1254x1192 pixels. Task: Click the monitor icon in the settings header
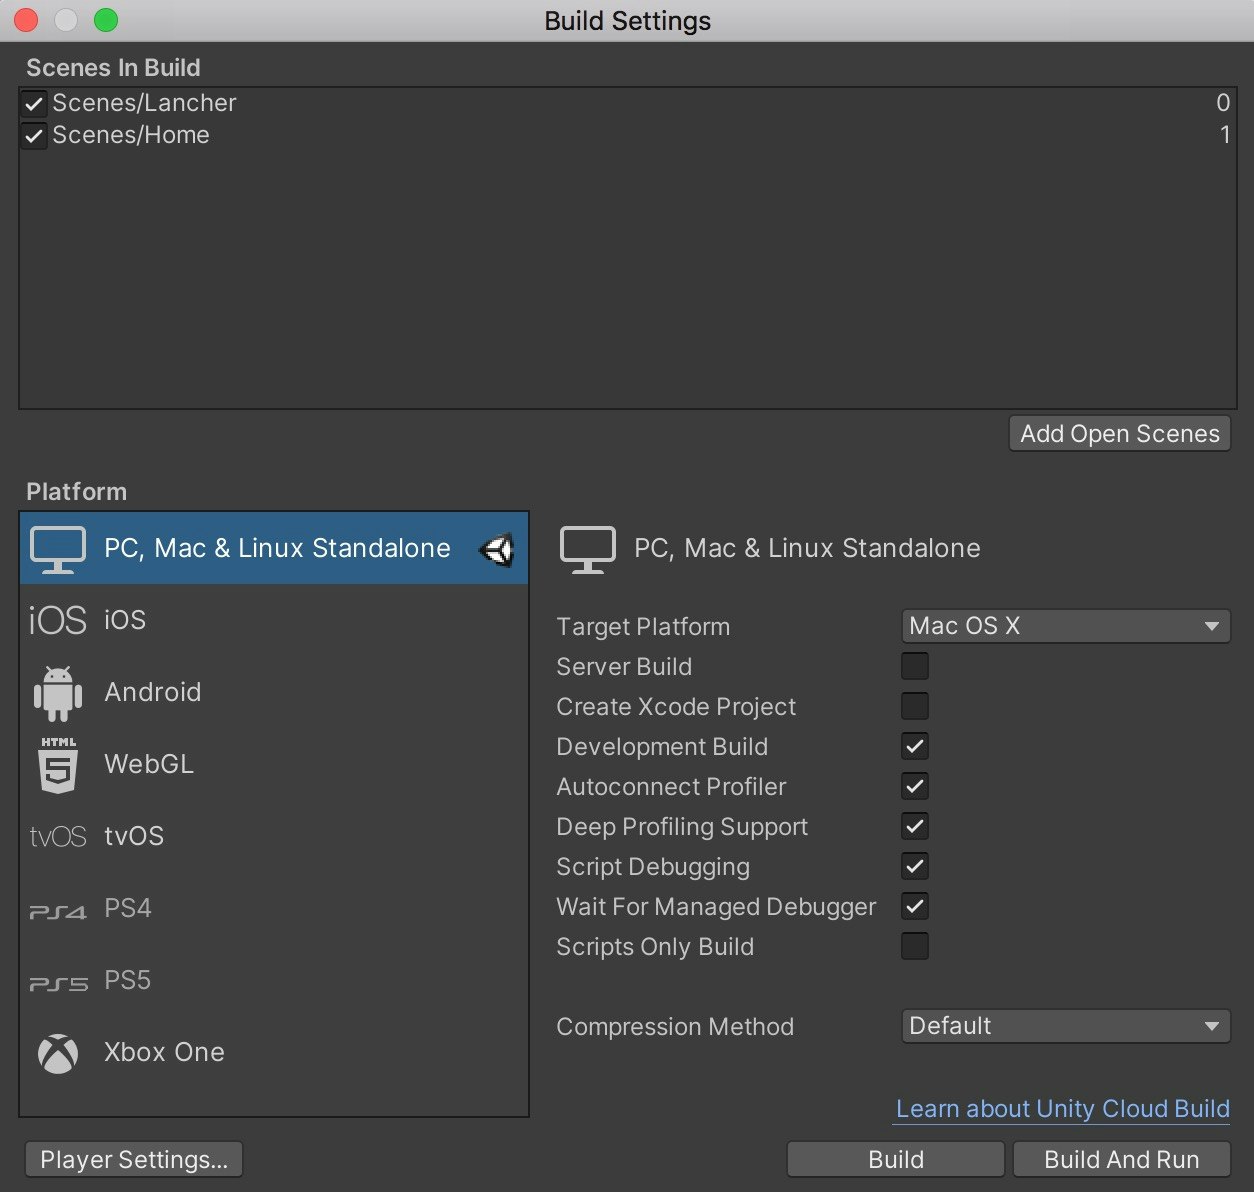click(x=588, y=549)
